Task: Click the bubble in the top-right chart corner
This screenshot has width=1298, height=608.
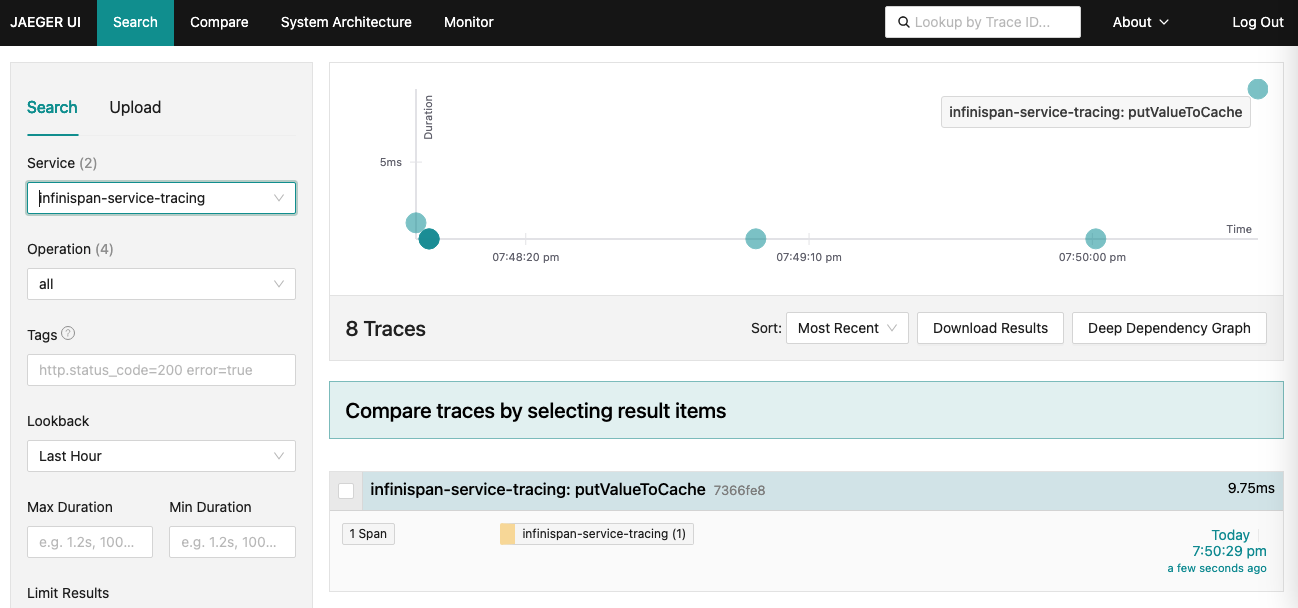Action: (x=1257, y=88)
